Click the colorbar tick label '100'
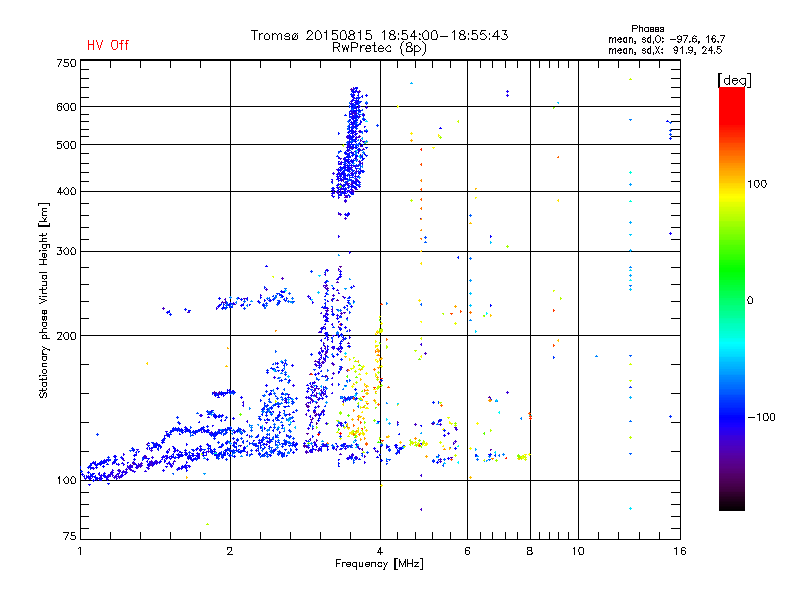Viewport: 800px width, 600px height. coord(757,184)
